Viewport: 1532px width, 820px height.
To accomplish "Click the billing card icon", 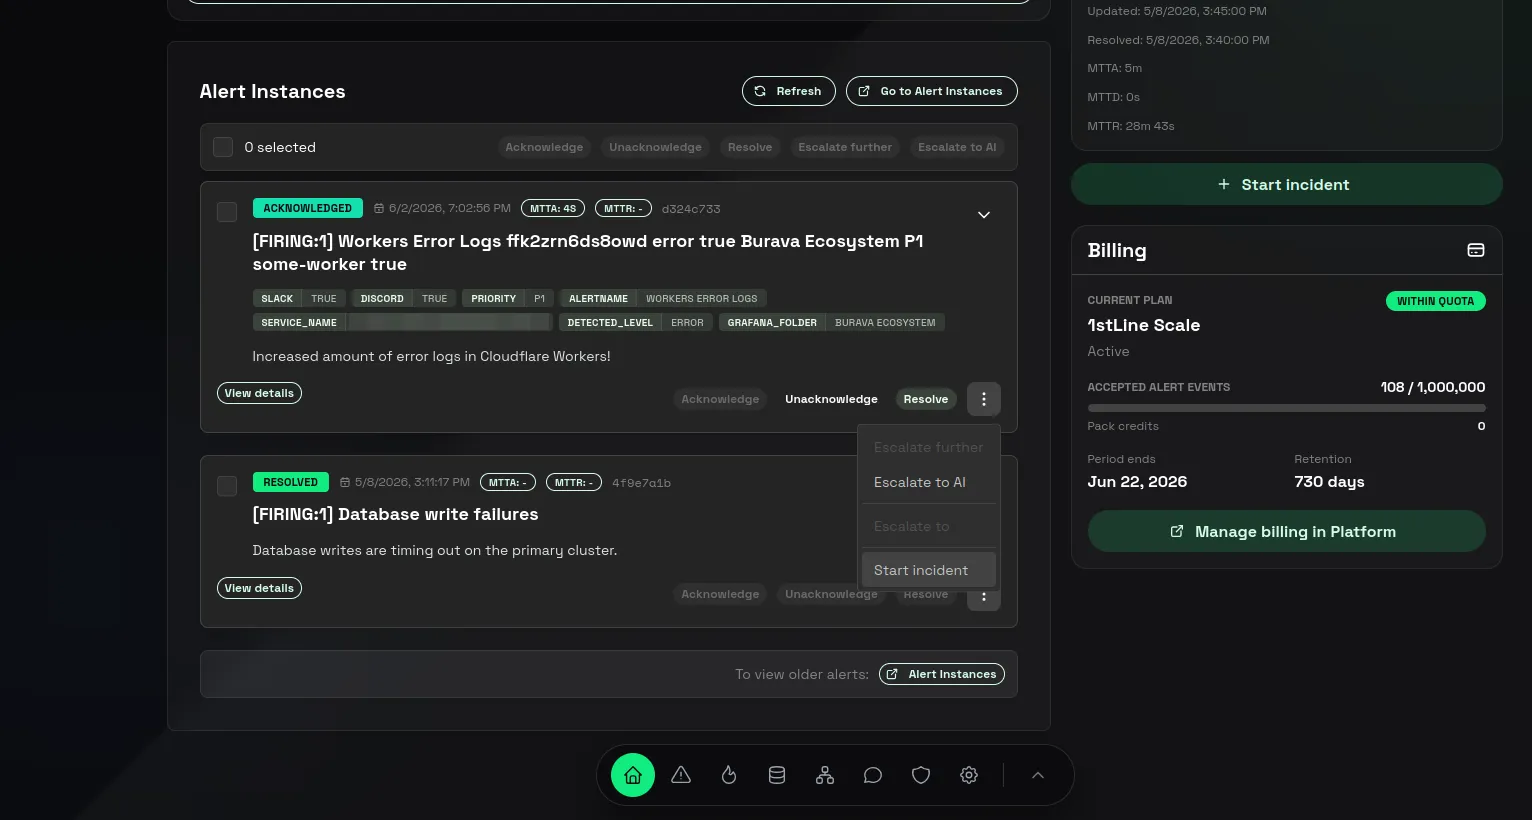I will point(1476,250).
